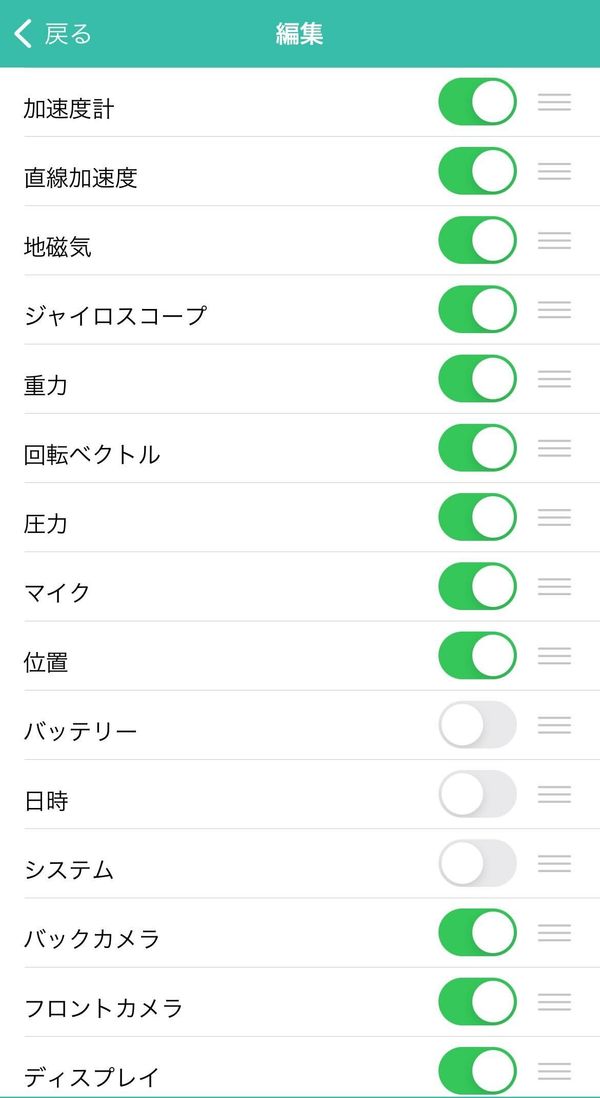
Task: Go back with the 戻る button
Action: click(x=53, y=34)
